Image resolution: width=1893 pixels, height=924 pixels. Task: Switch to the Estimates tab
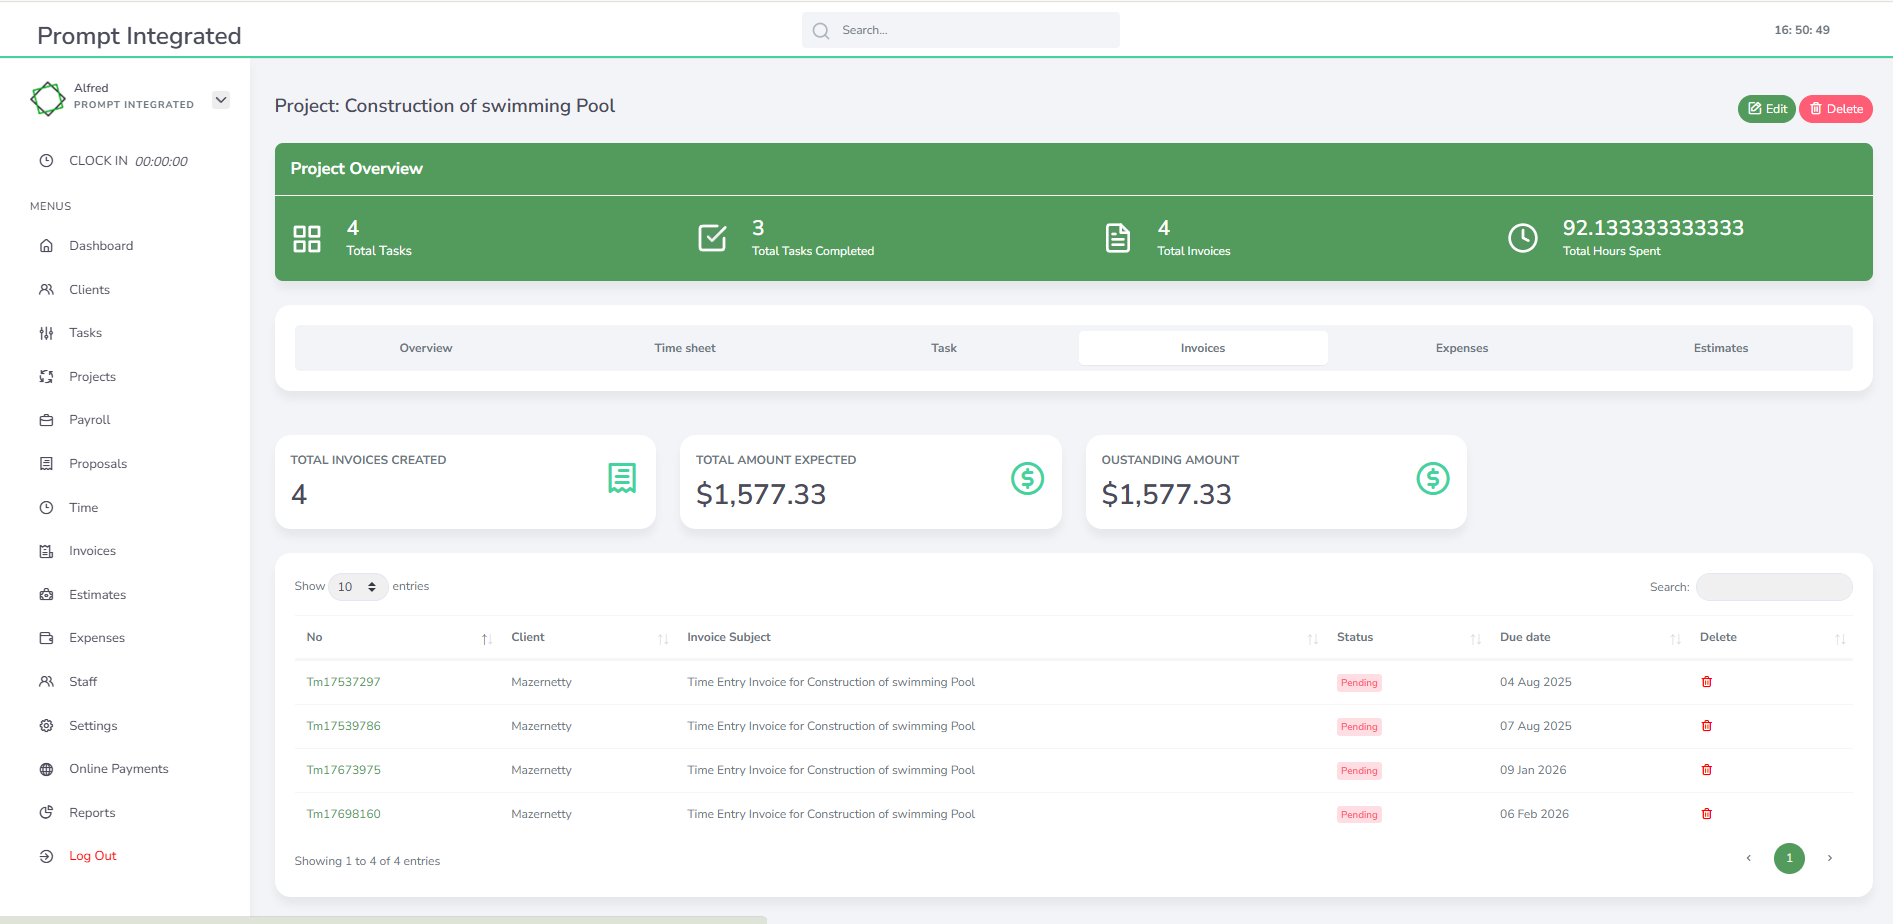click(x=1720, y=348)
